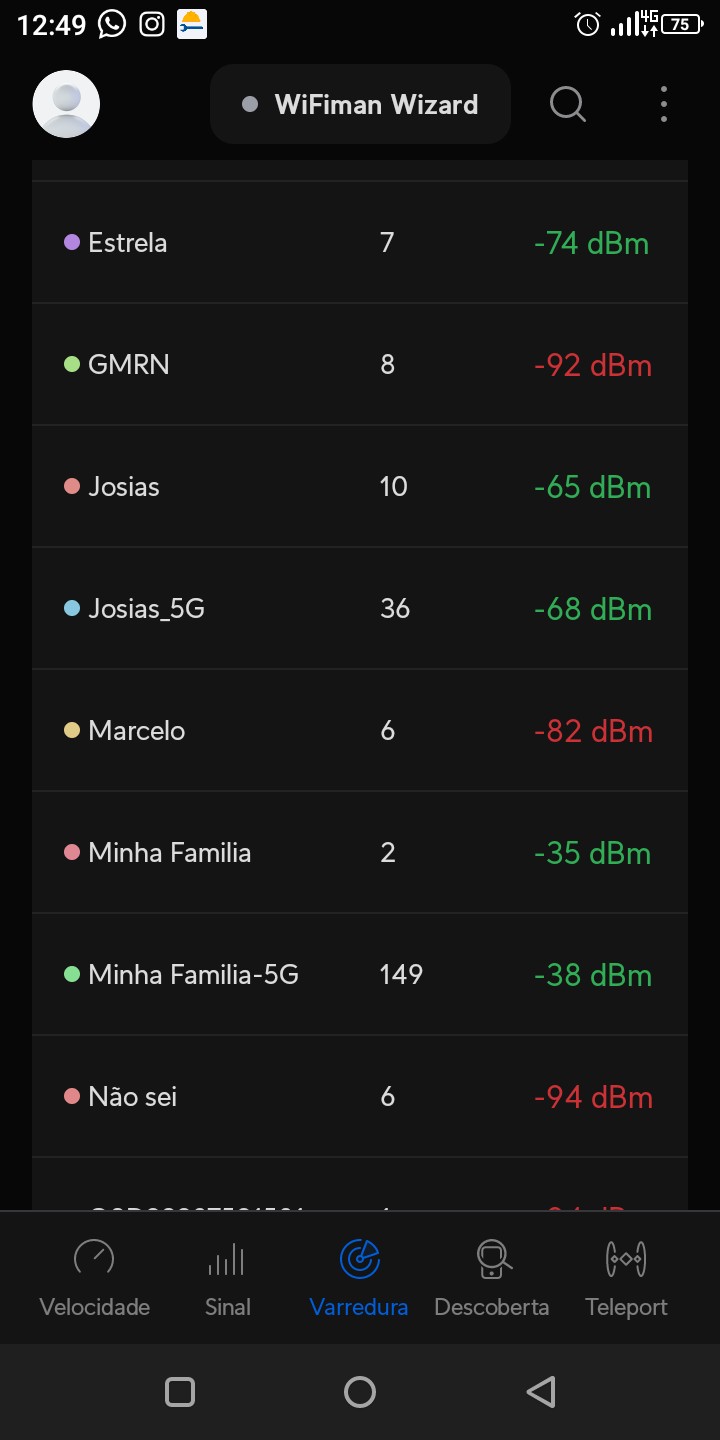
Task: Switch to the Descoberta tab label
Action: coord(492,1307)
